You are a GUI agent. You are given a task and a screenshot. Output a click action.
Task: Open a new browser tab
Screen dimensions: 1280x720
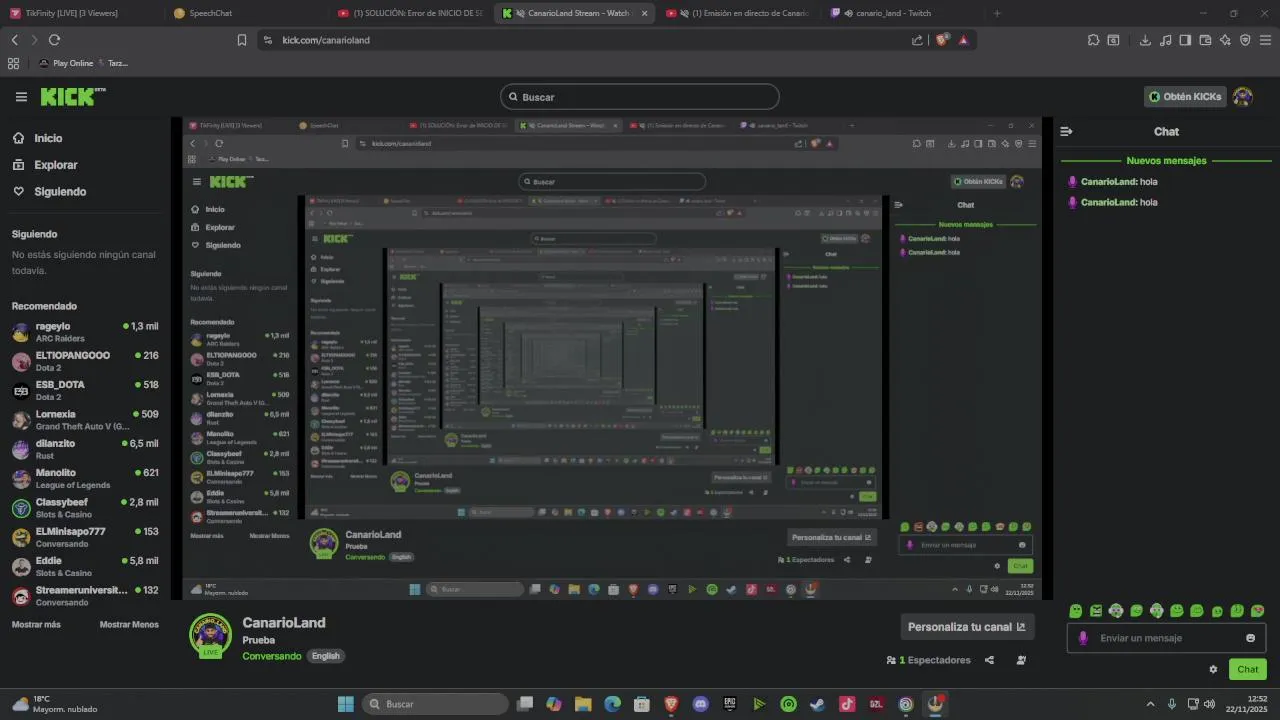pos(997,13)
